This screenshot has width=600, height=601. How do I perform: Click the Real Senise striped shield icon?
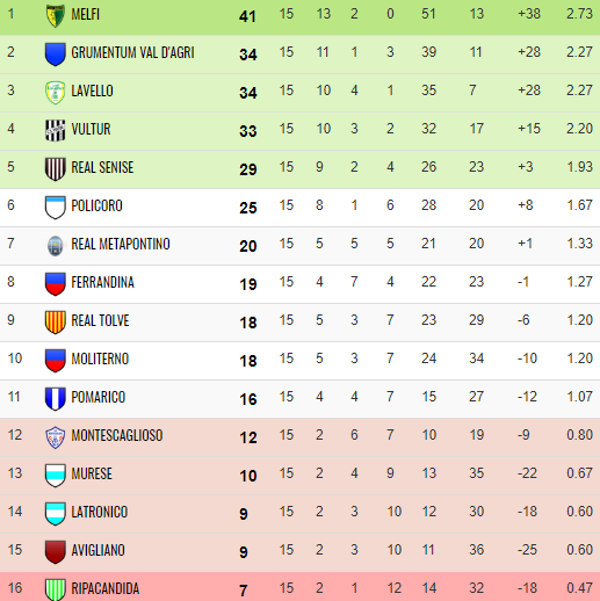[55, 169]
